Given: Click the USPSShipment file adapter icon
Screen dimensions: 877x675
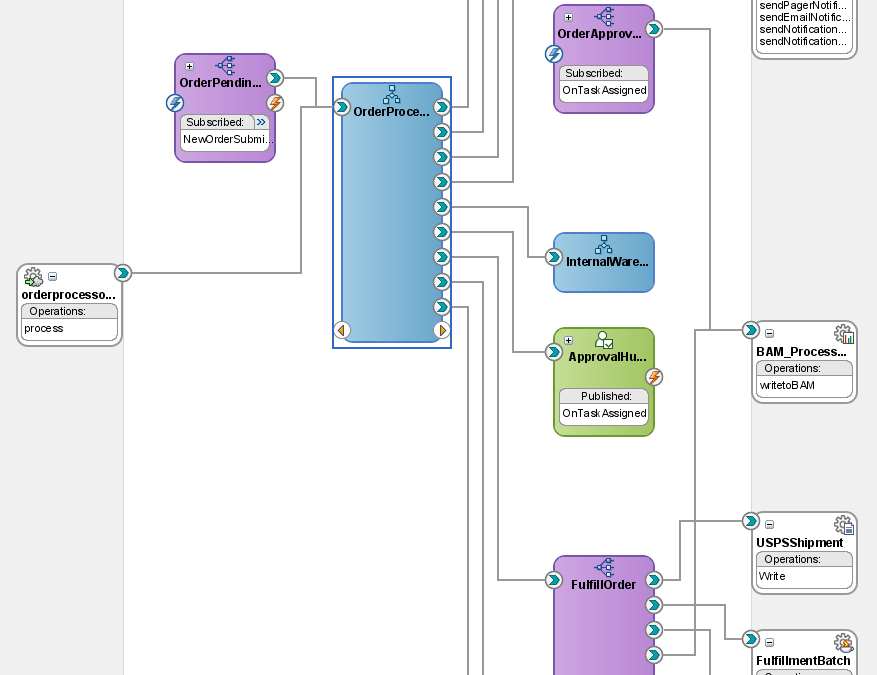Looking at the screenshot, I should tap(844, 525).
